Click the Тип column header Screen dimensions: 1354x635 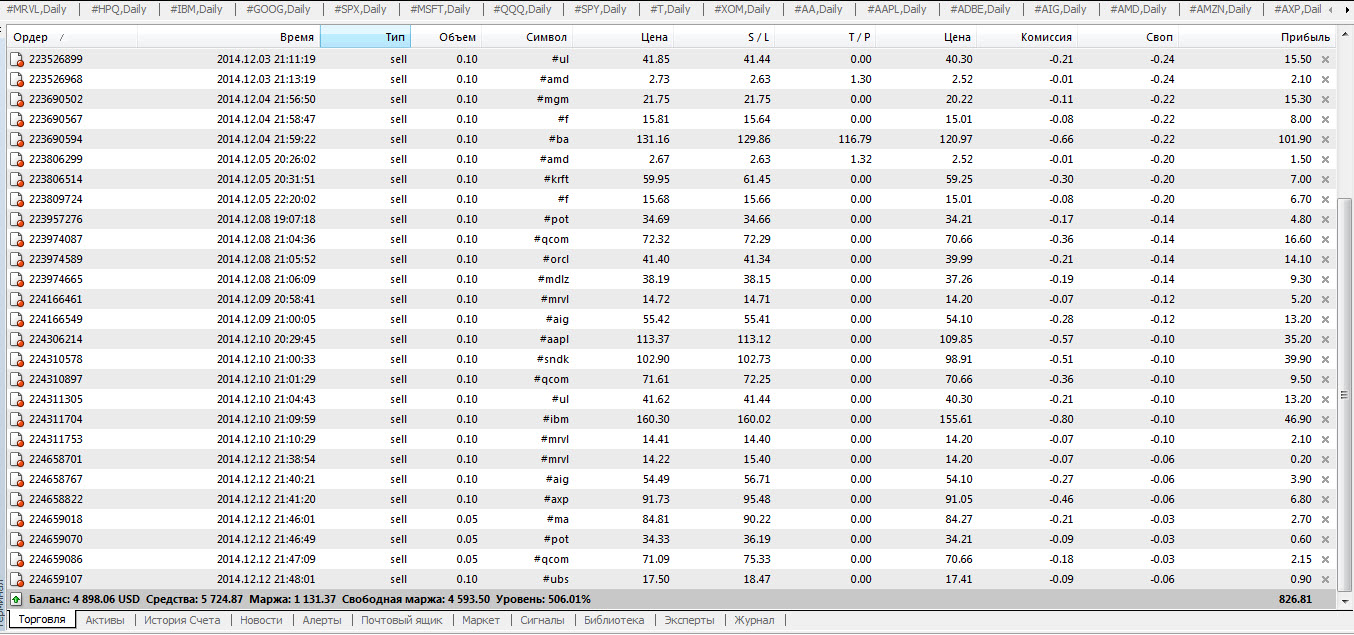click(366, 37)
